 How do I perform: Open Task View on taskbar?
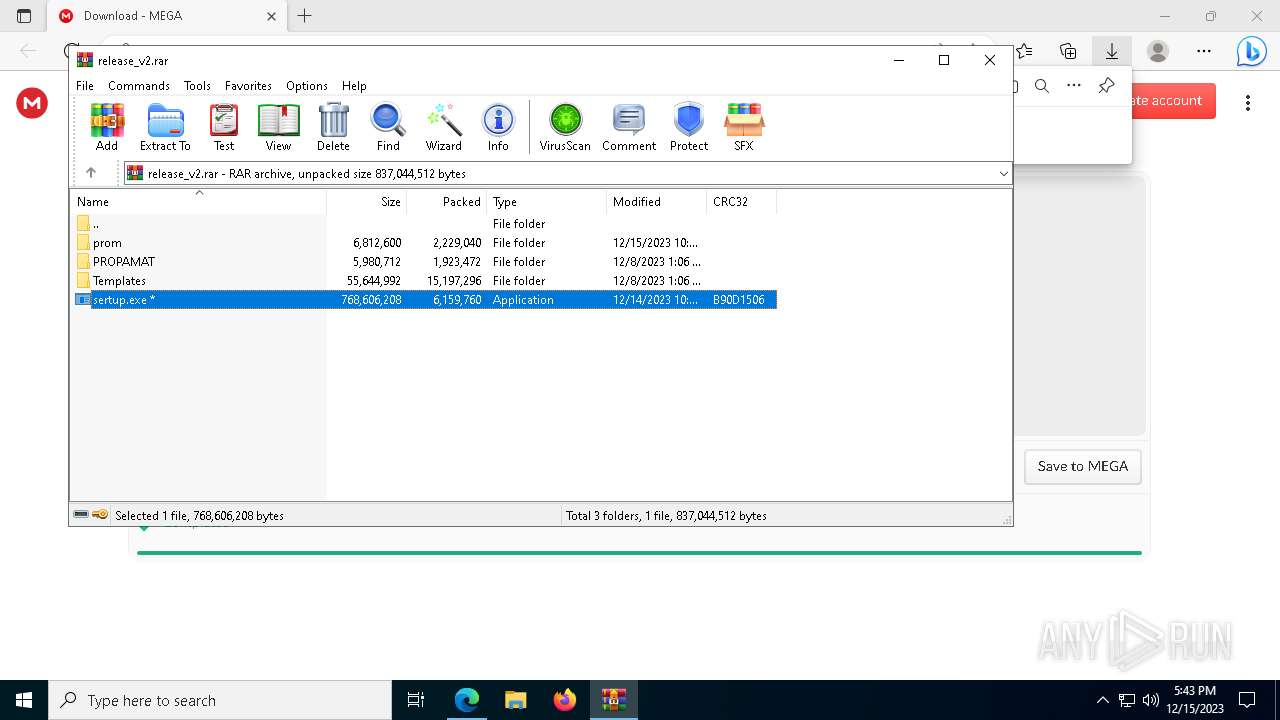click(x=416, y=700)
